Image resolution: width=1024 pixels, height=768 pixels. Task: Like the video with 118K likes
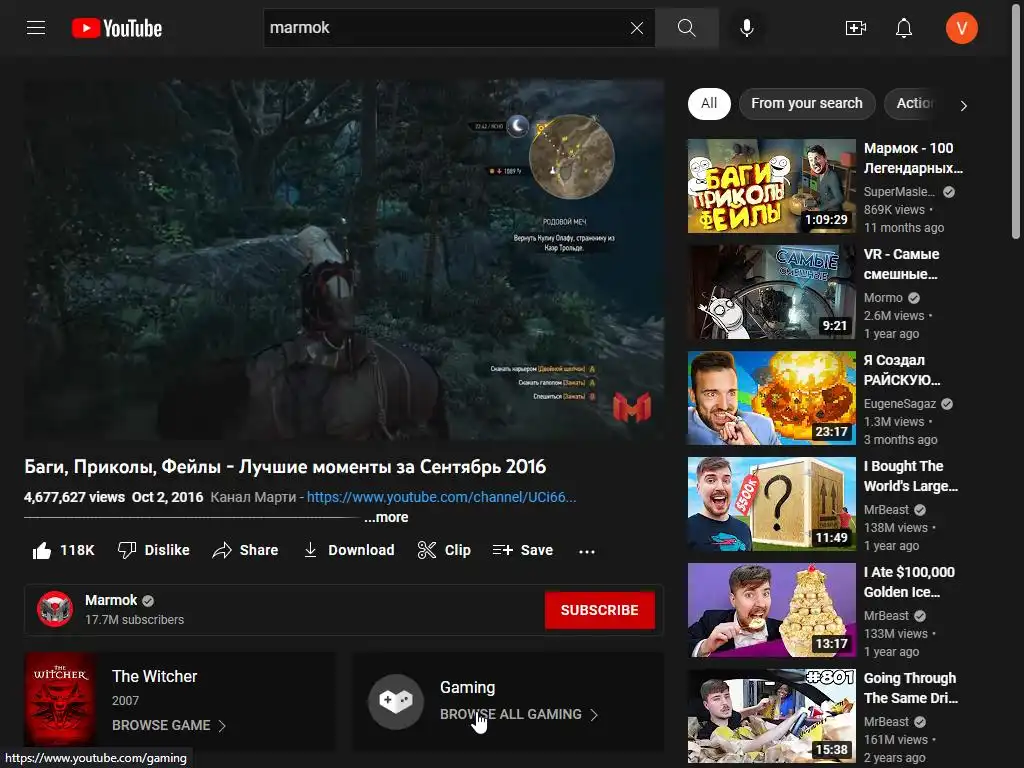[63, 551]
